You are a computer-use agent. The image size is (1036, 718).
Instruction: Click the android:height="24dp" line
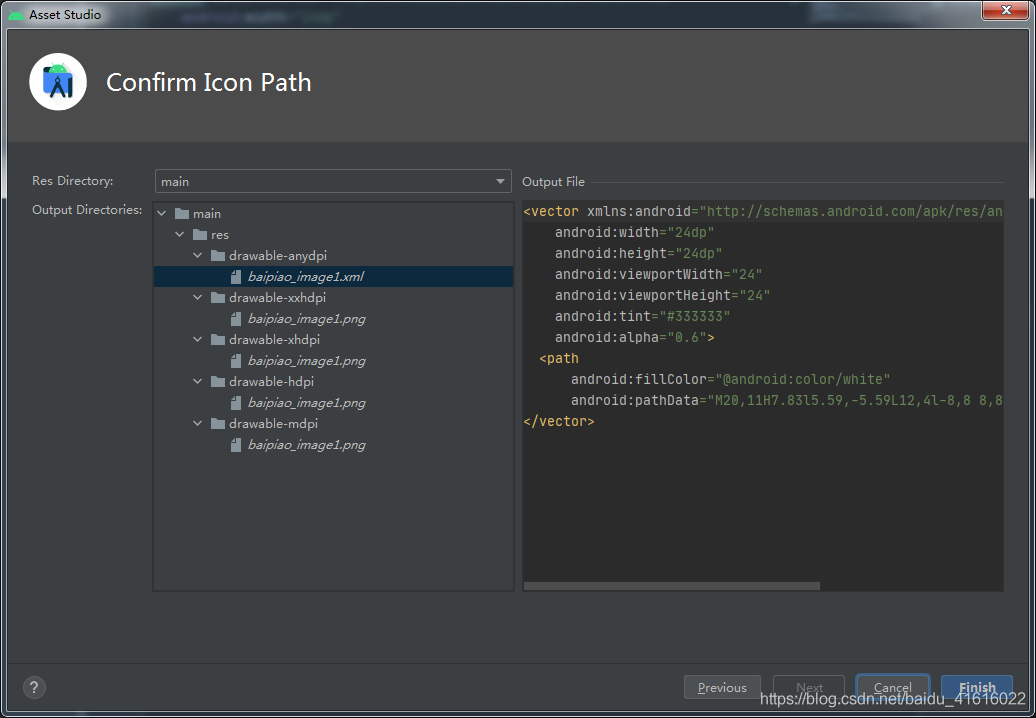click(638, 254)
